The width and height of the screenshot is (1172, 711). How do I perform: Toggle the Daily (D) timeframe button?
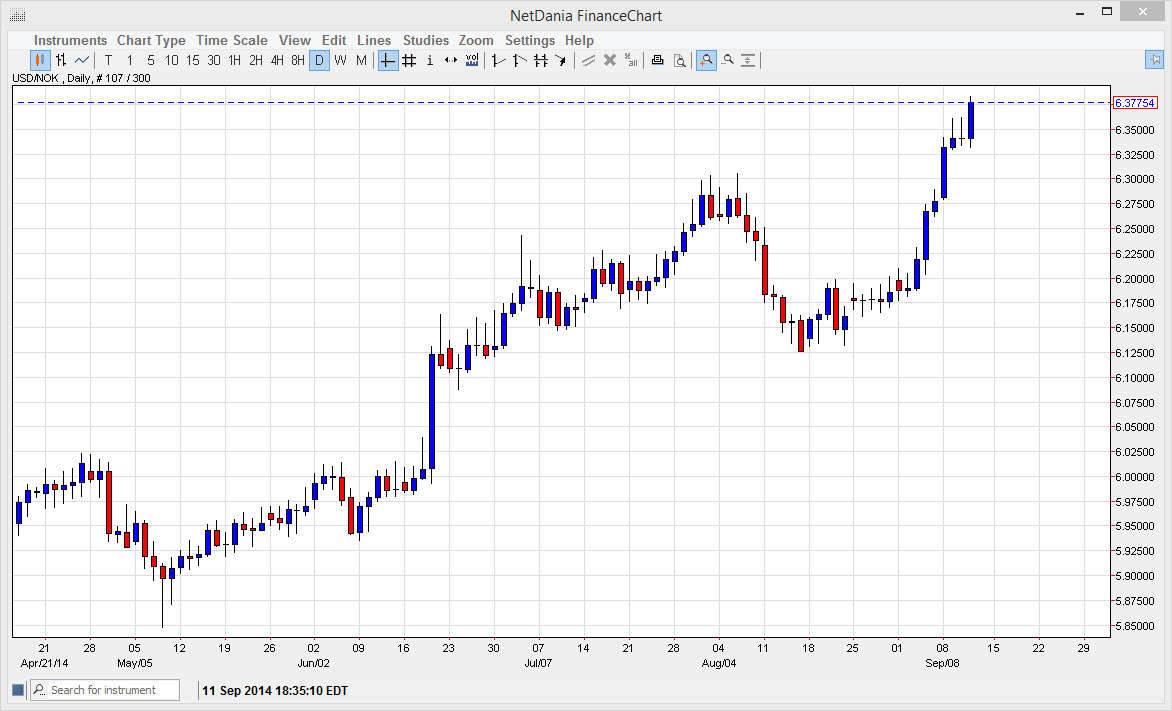coord(318,60)
